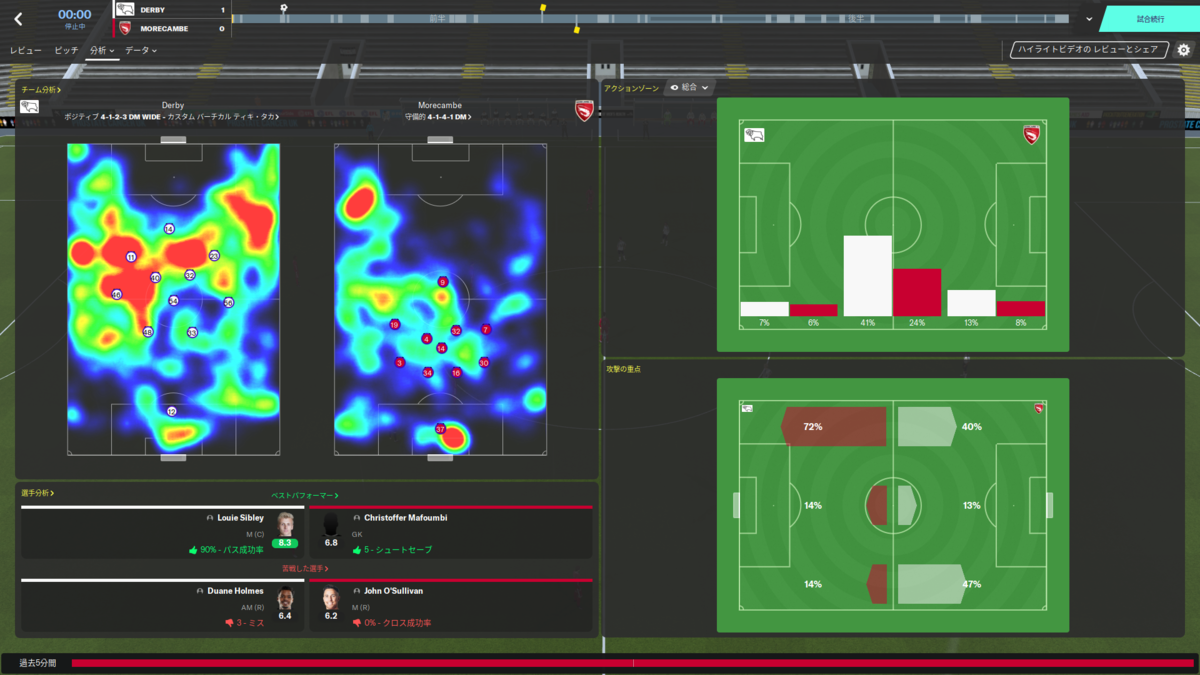Click Derby crest beside team analysis heatmap
This screenshot has width=1200, height=675.
(30, 106)
